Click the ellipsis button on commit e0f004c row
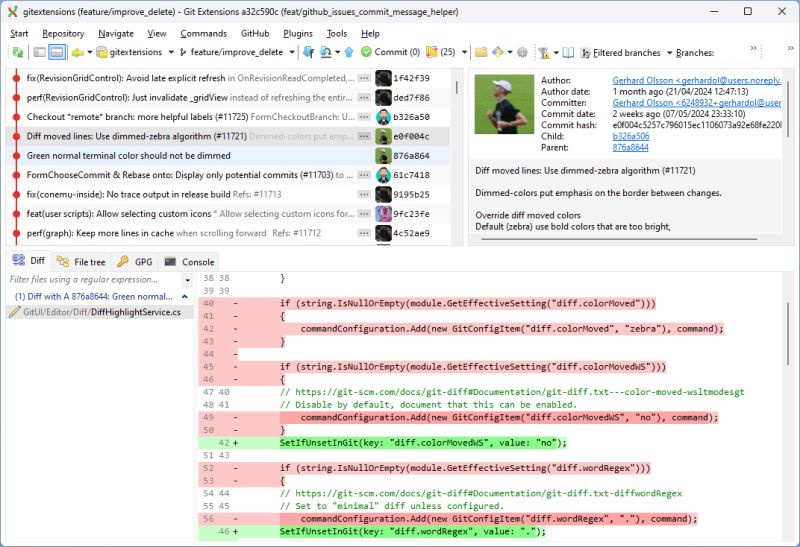800x547 pixels. [364, 136]
